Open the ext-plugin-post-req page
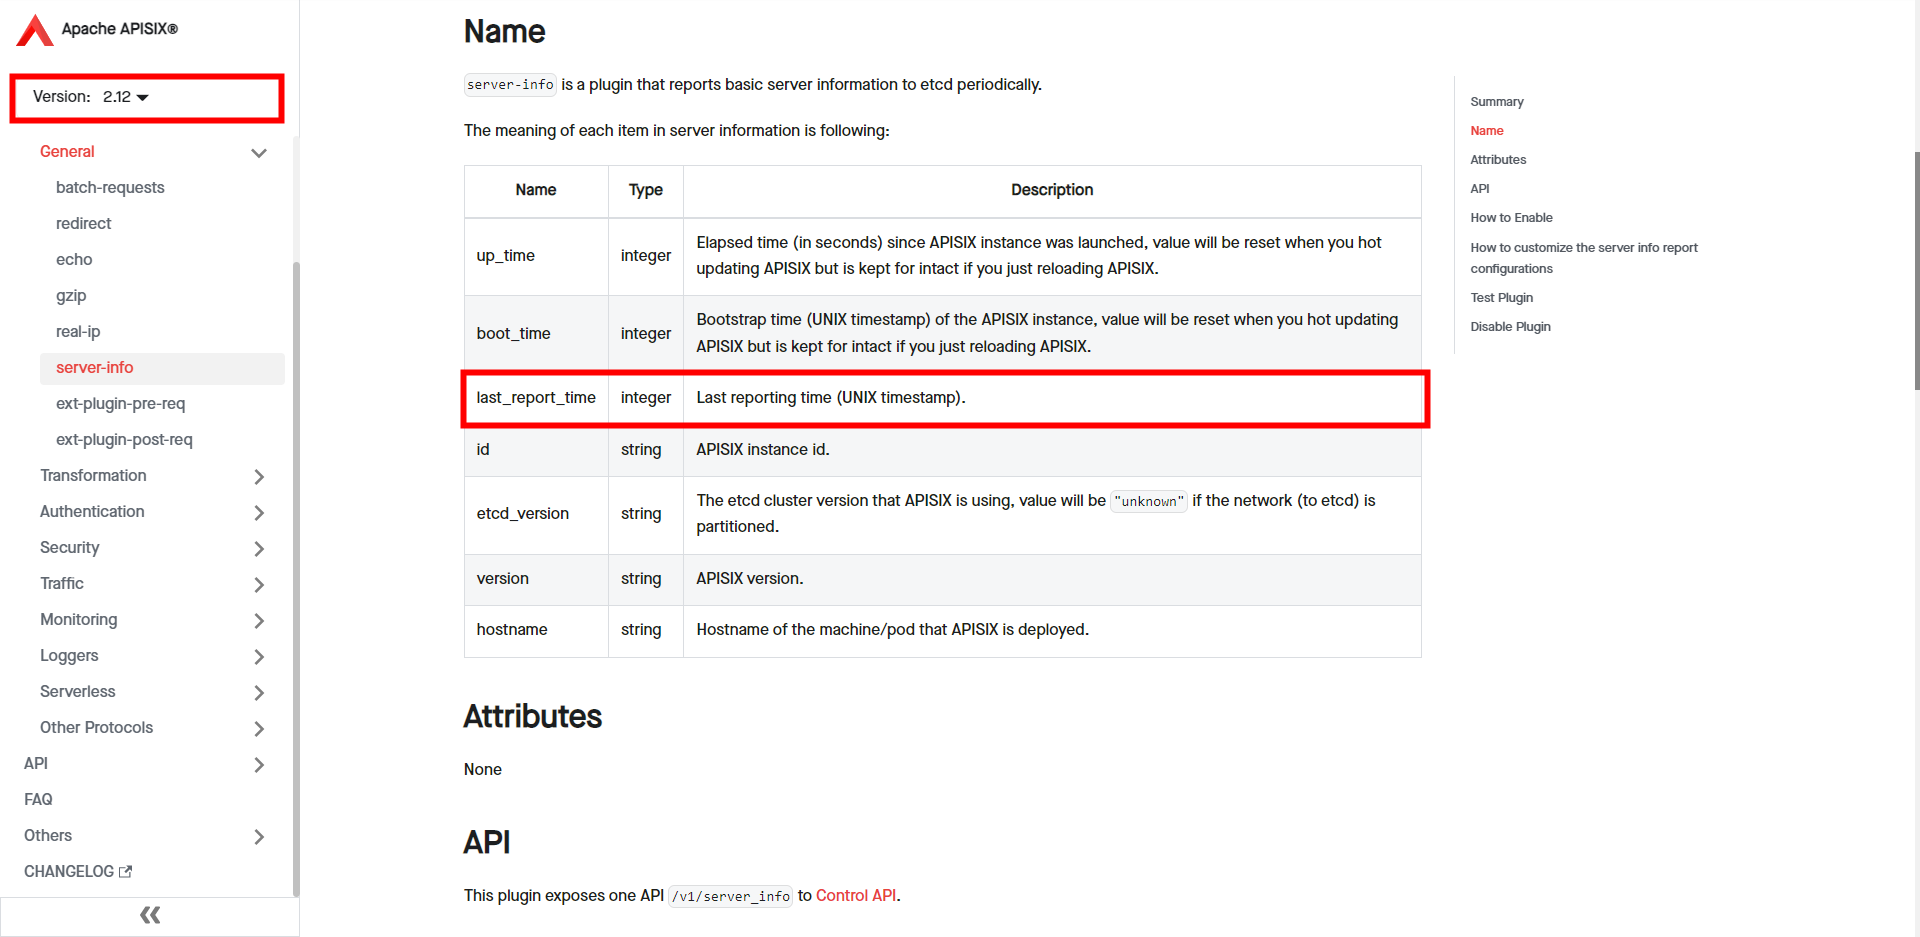The height and width of the screenshot is (937, 1920). pyautogui.click(x=124, y=439)
